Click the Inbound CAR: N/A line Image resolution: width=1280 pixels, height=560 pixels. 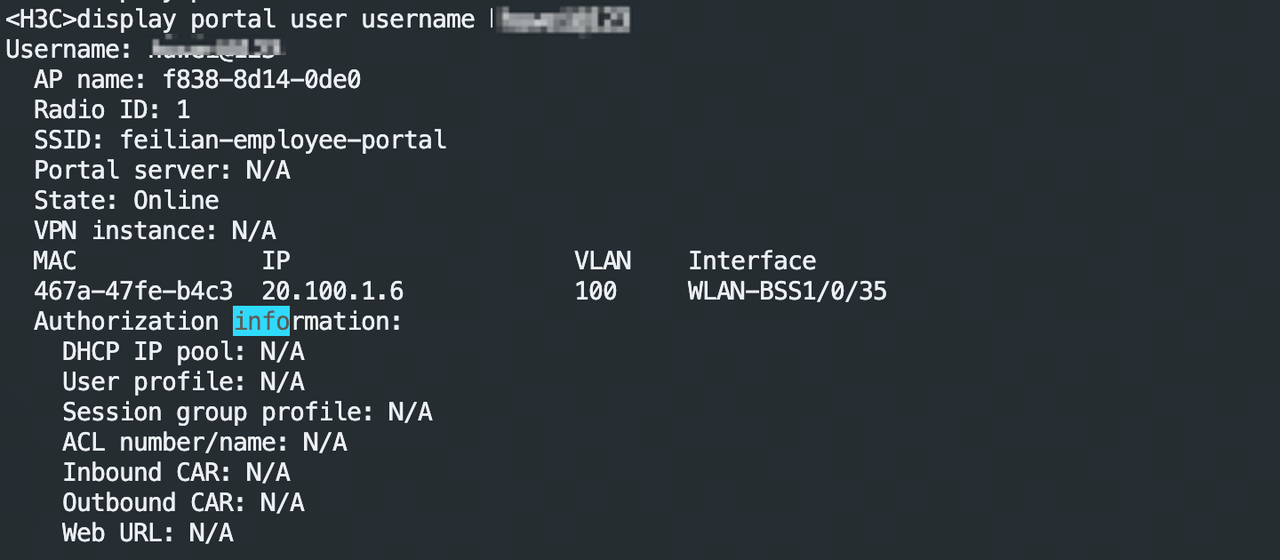176,472
